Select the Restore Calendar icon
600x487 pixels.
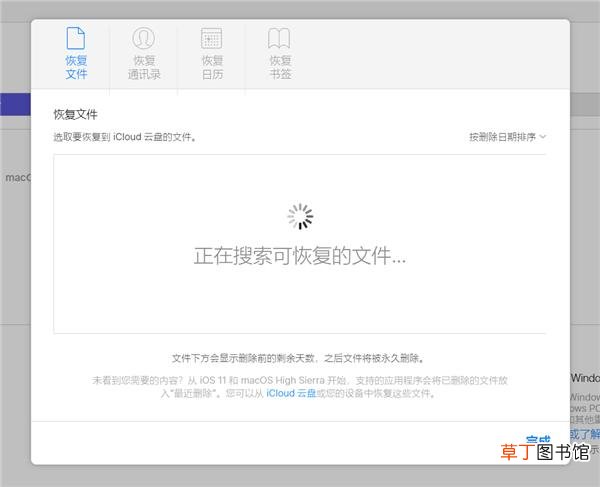point(212,38)
